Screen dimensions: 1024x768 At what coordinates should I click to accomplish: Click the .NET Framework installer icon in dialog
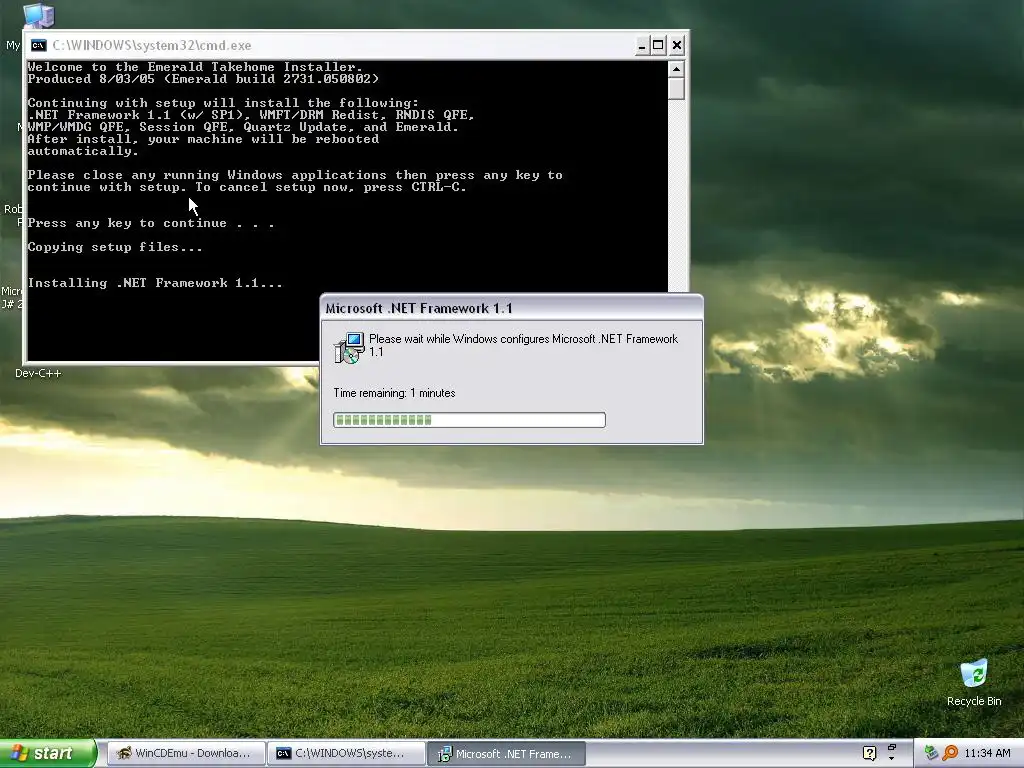(x=349, y=347)
